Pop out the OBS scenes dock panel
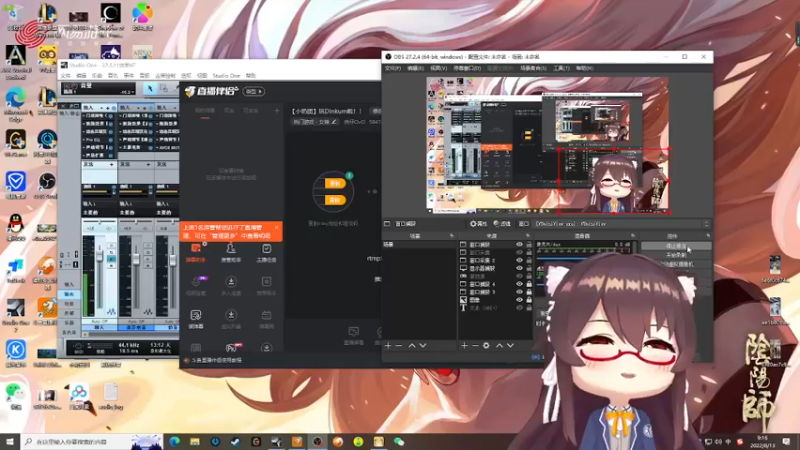800x450 pixels. [x=452, y=236]
